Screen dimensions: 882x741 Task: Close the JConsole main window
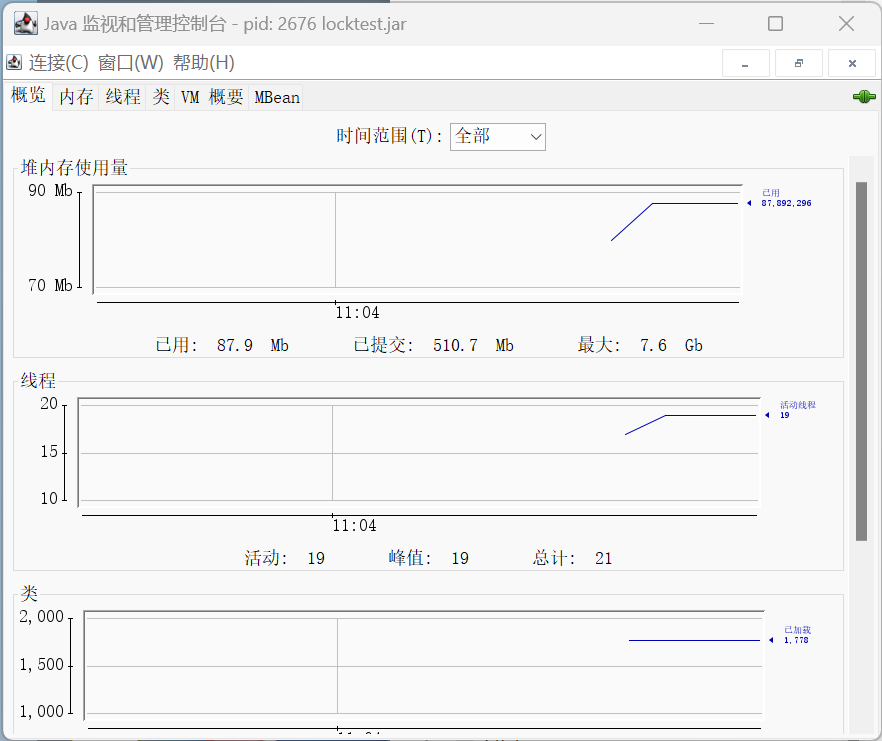[x=846, y=24]
